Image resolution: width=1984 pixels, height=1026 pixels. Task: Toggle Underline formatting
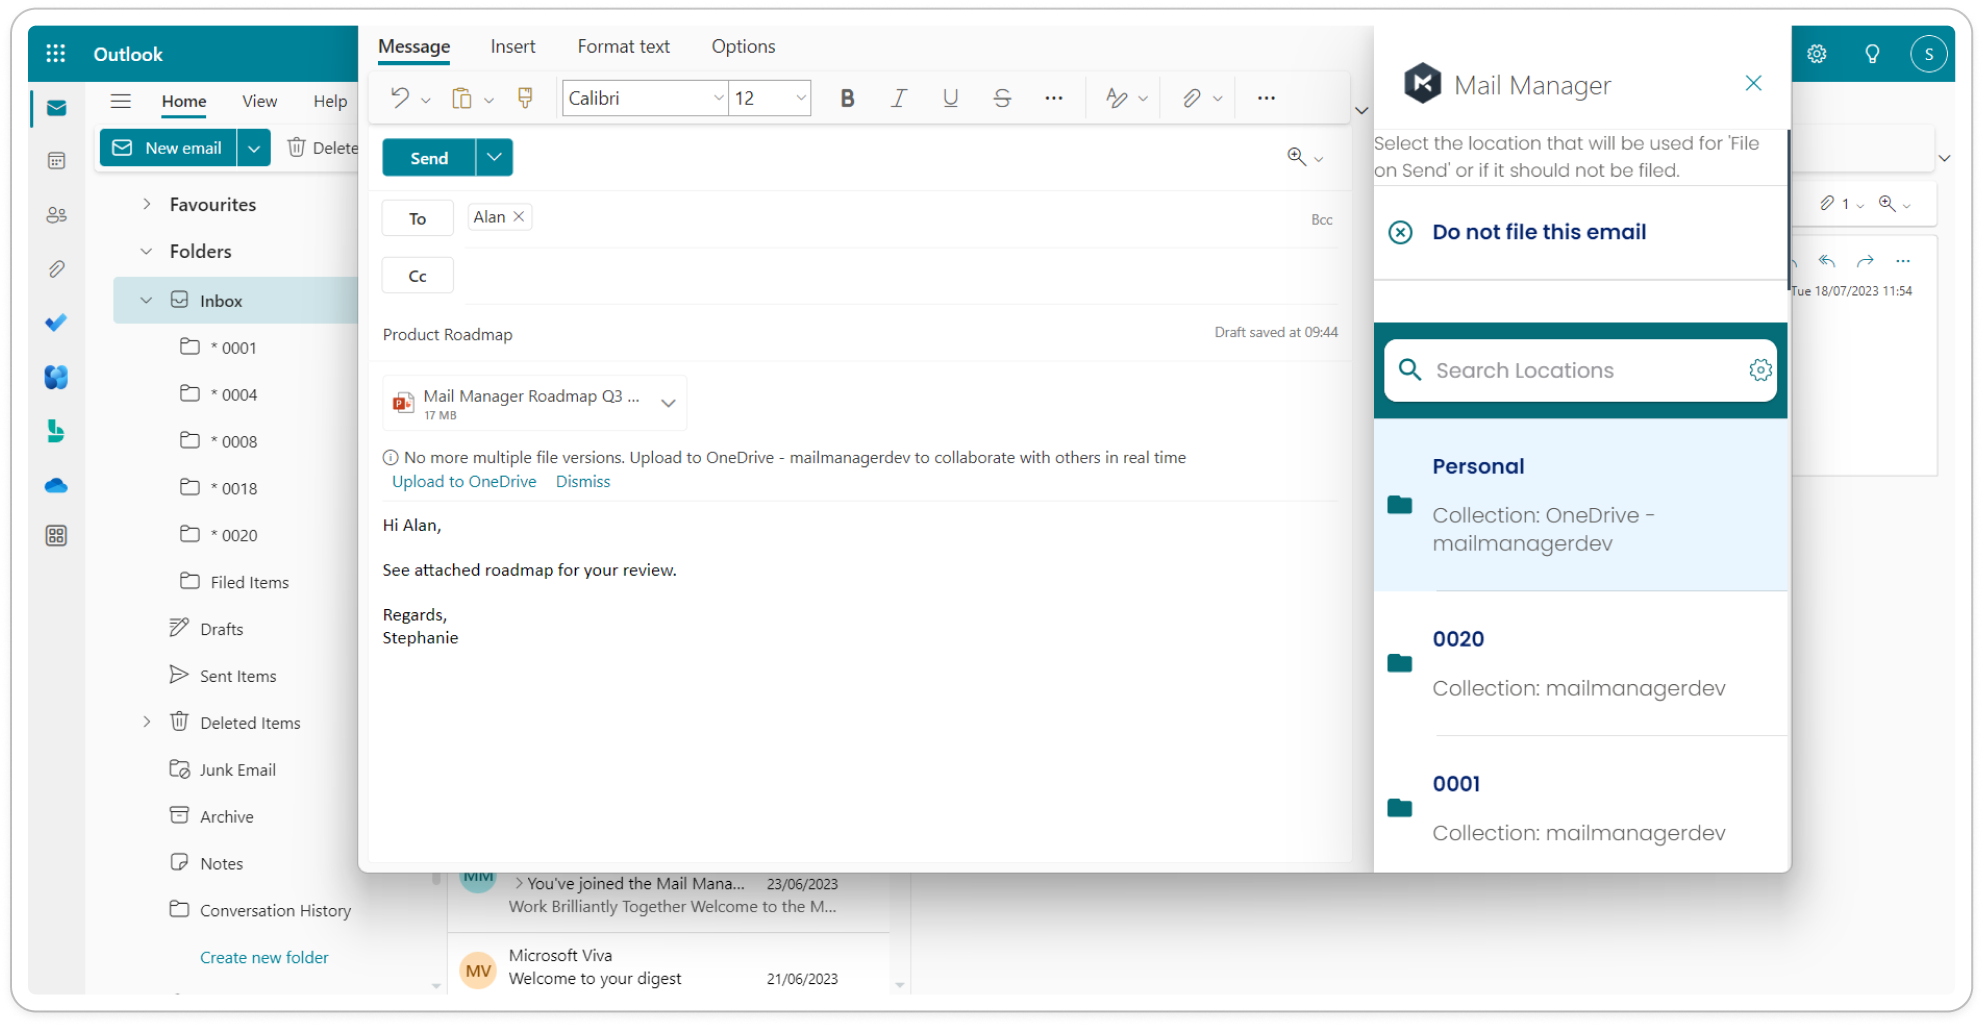click(x=950, y=98)
